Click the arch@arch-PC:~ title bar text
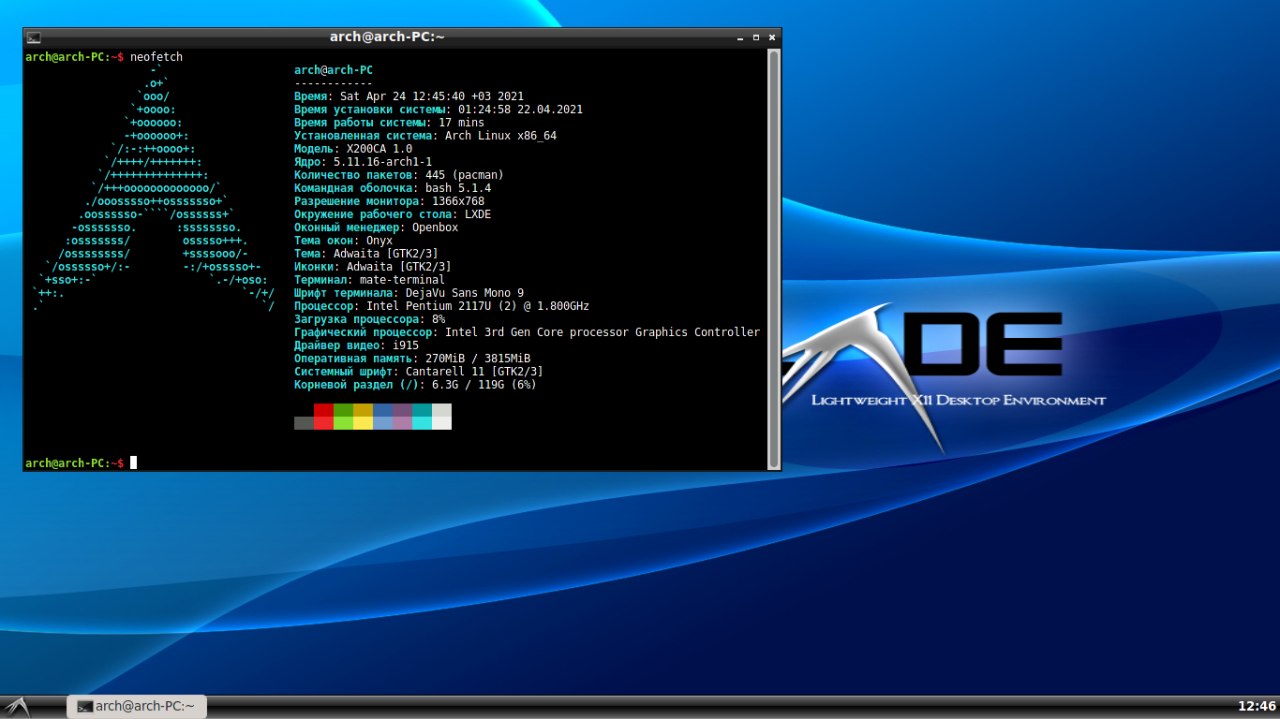The height and width of the screenshot is (719, 1280). coord(387,37)
